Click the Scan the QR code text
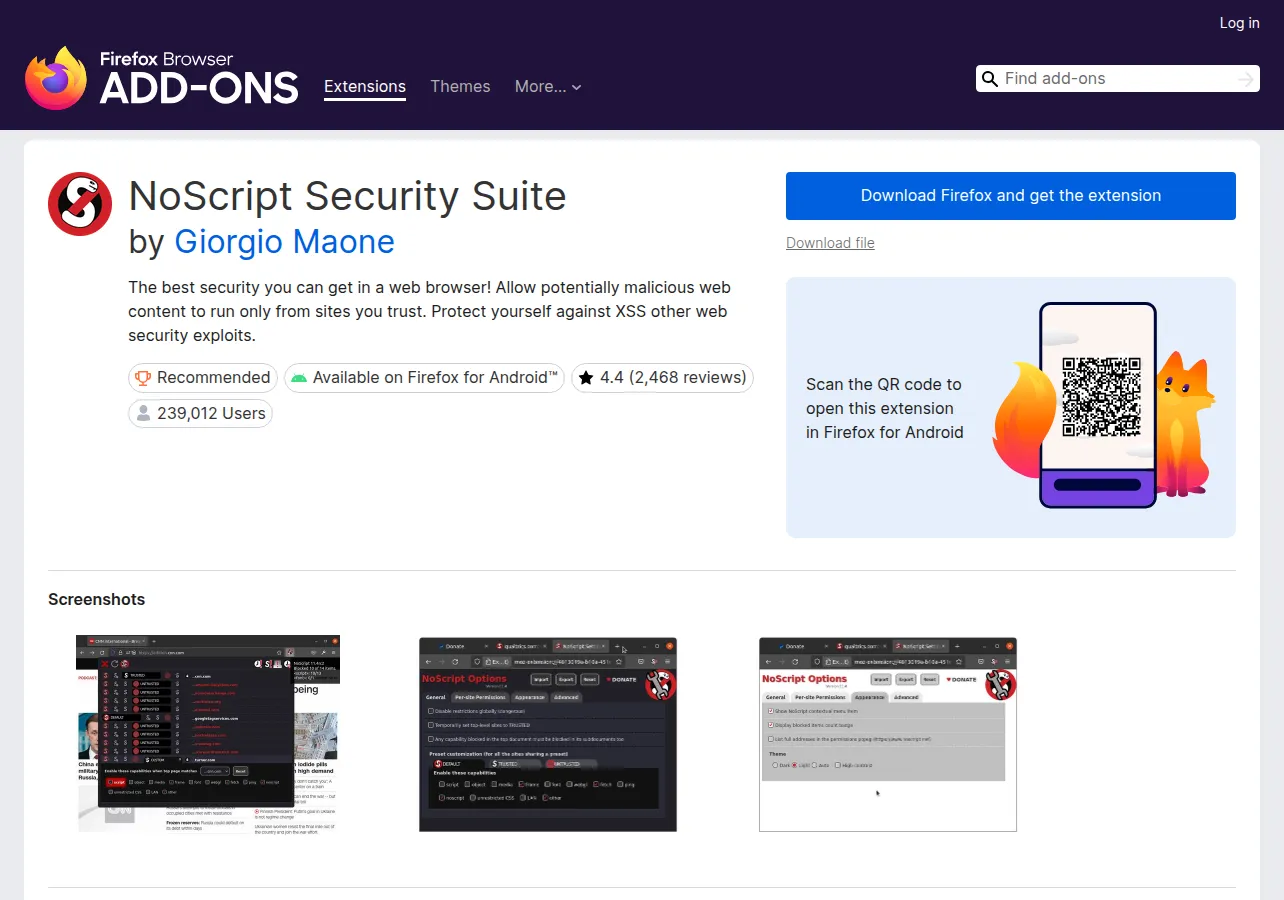The height and width of the screenshot is (900, 1284). (885, 408)
